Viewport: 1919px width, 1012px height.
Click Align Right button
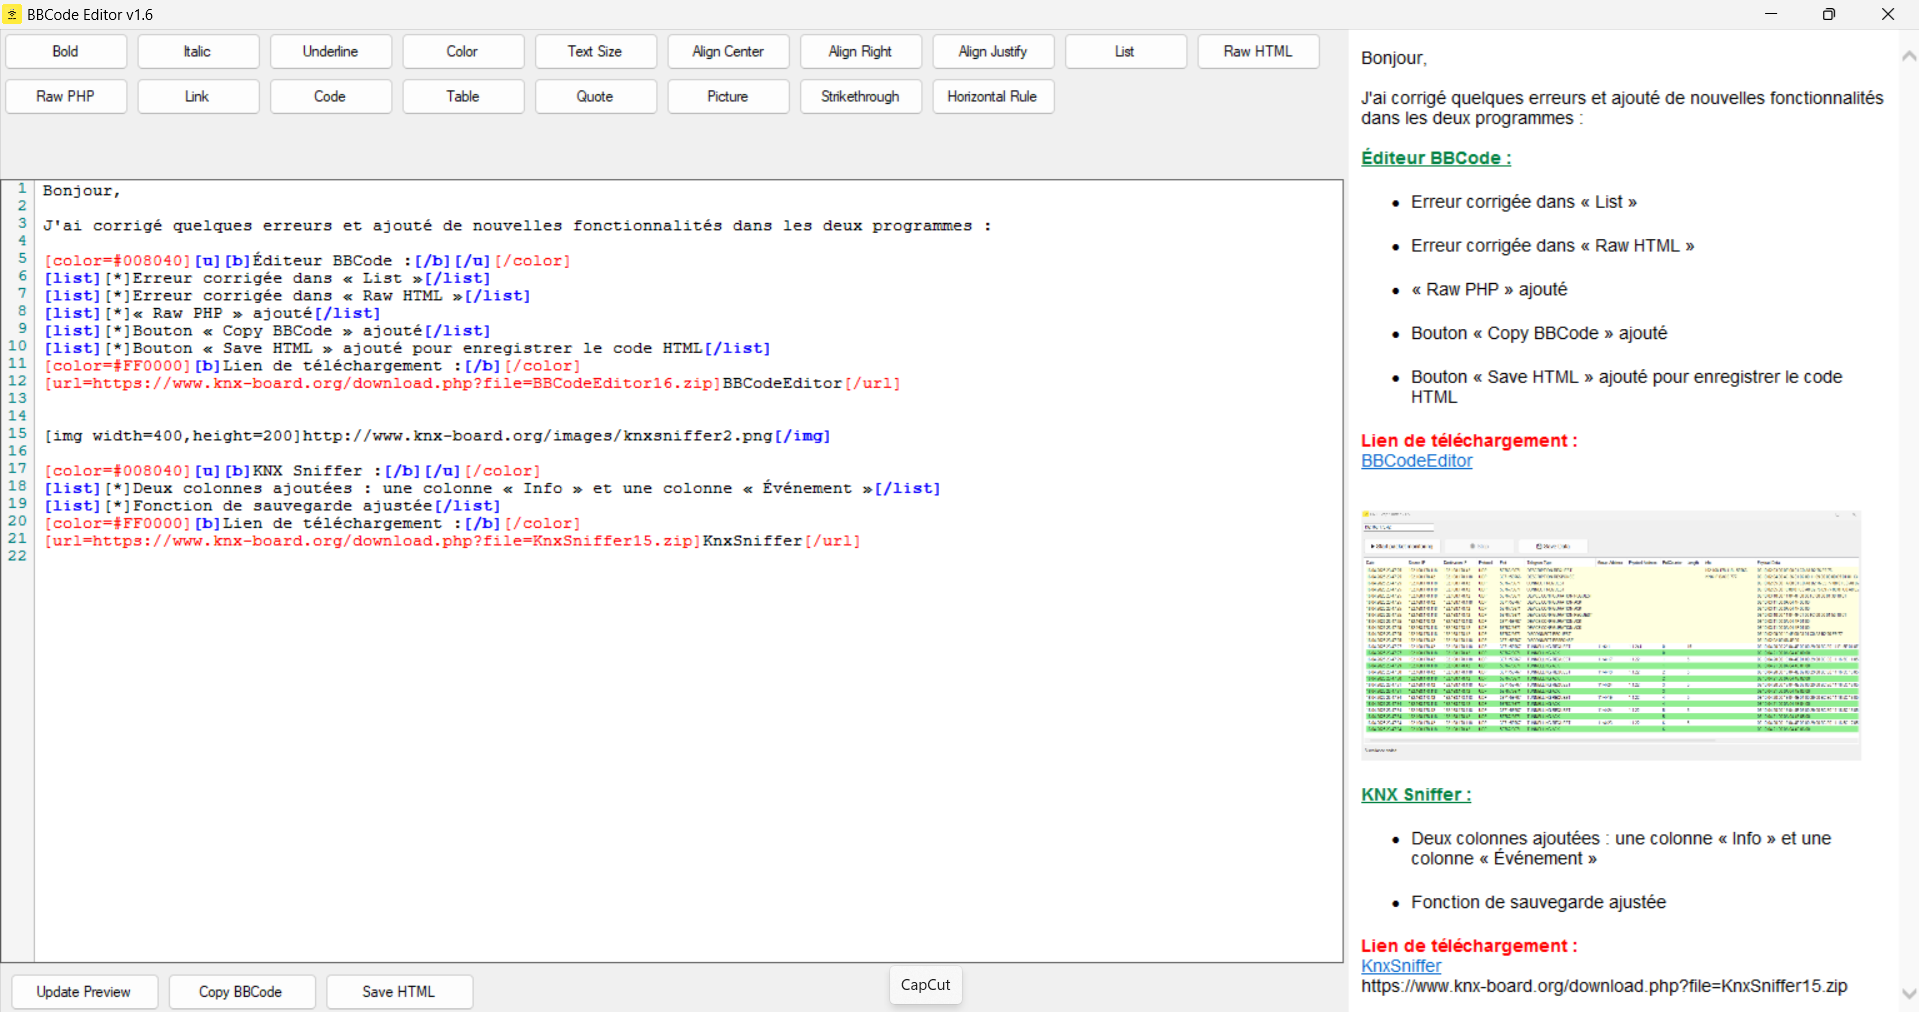[x=861, y=52]
